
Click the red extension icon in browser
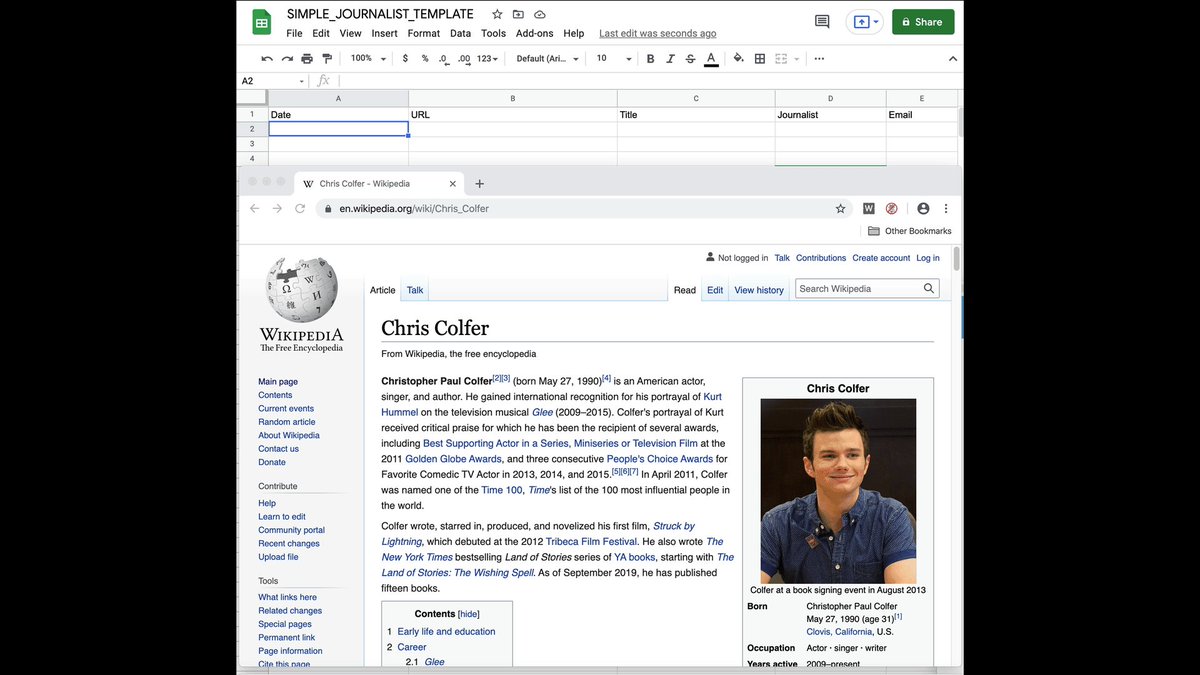pos(891,209)
